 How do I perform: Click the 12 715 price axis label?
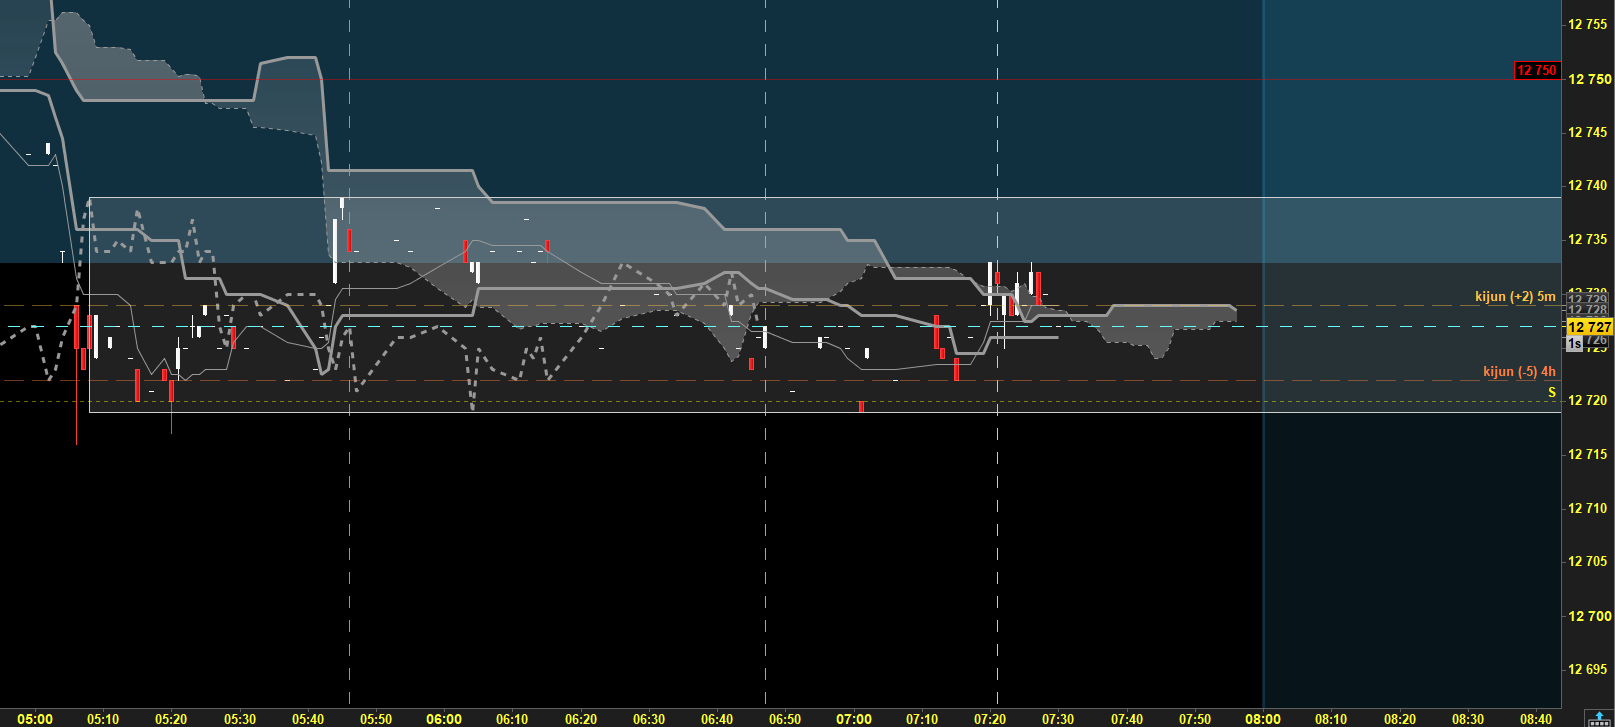click(1589, 454)
